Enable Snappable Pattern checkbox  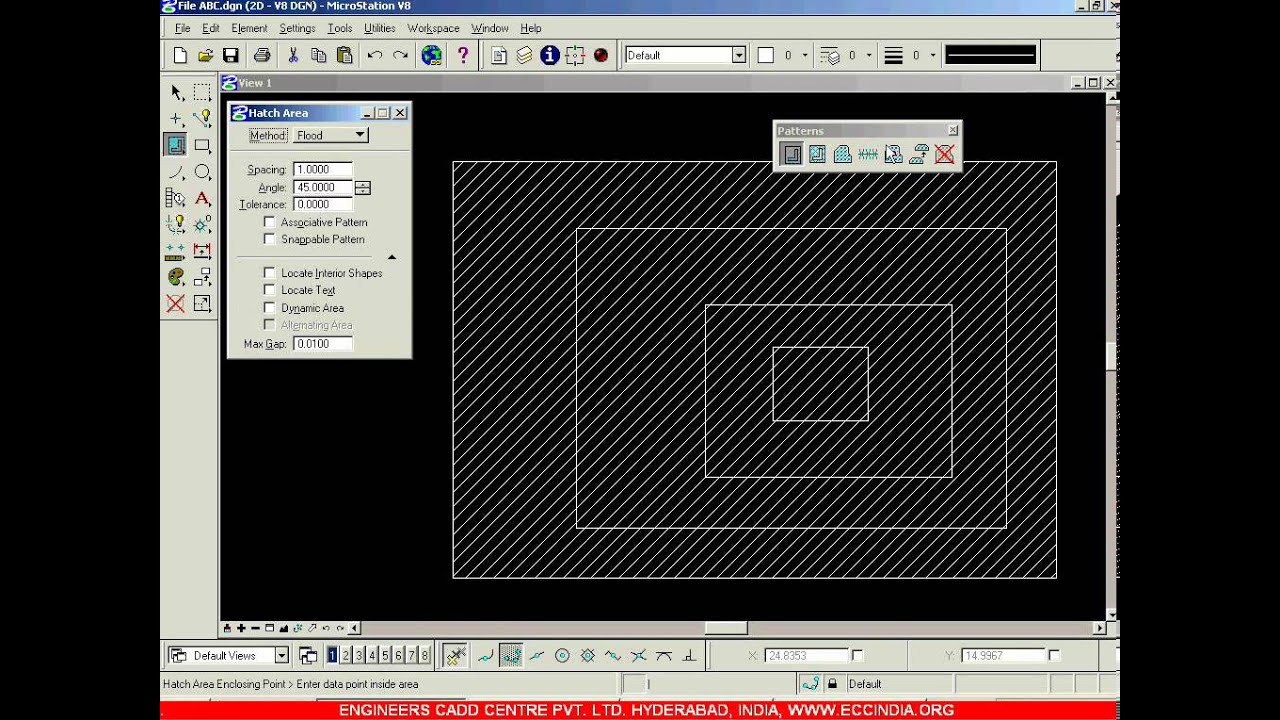[x=269, y=239]
